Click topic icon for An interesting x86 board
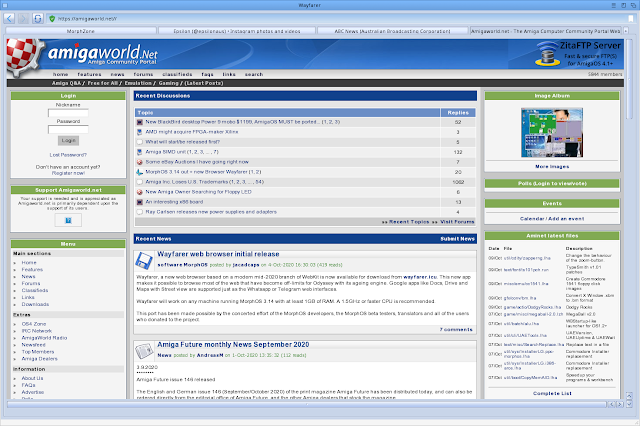Image resolution: width=640 pixels, height=426 pixels. (140, 202)
